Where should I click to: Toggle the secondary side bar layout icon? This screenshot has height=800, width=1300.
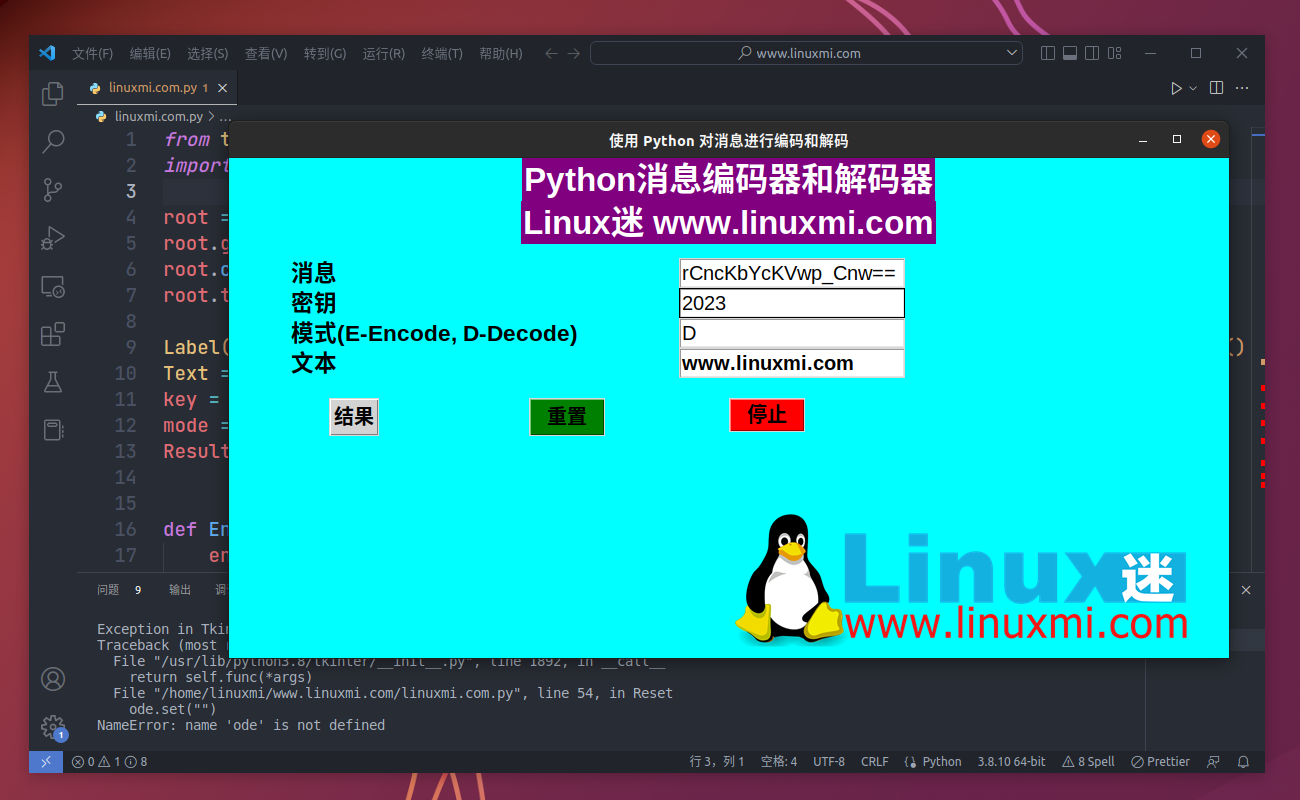(x=1092, y=53)
